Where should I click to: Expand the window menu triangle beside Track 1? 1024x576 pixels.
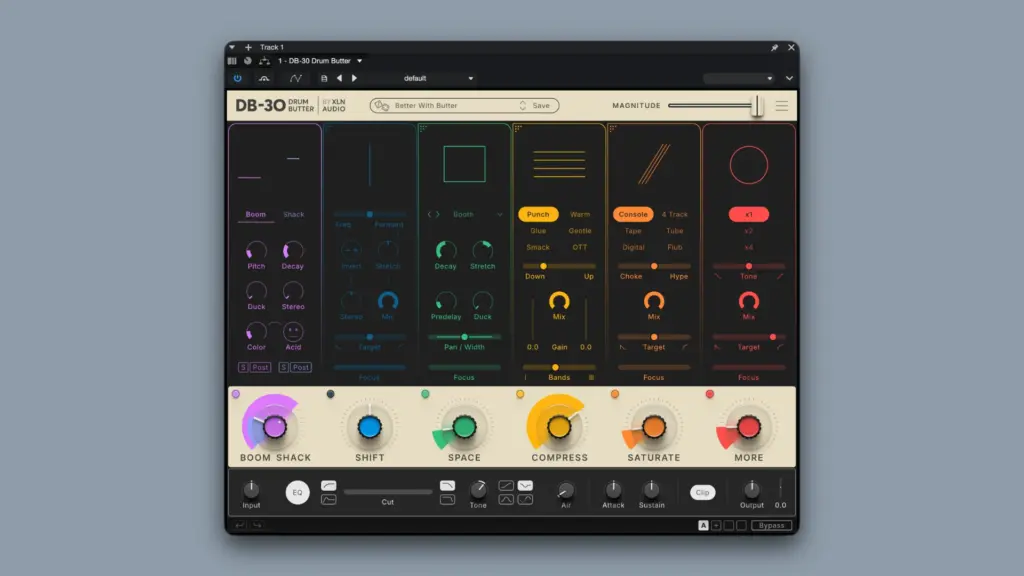(x=232, y=47)
